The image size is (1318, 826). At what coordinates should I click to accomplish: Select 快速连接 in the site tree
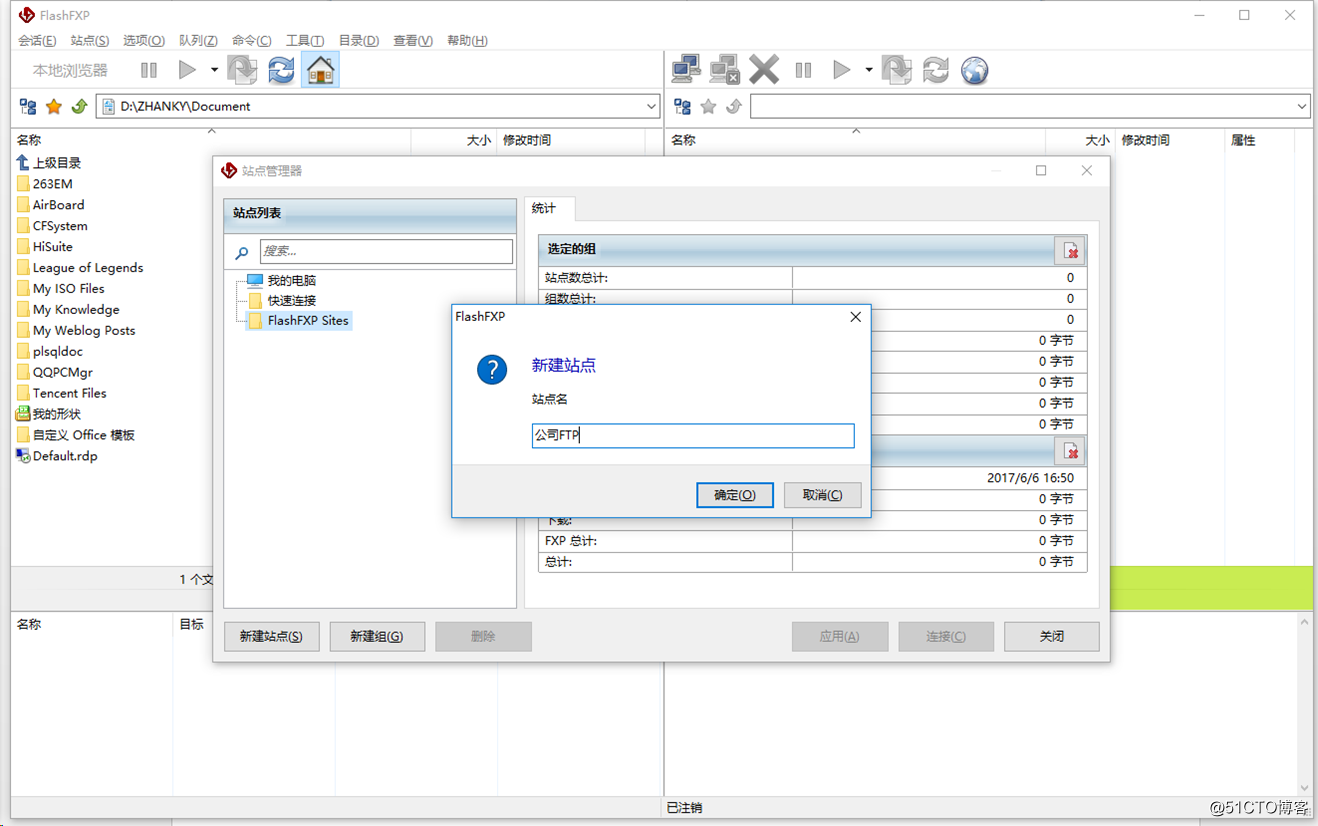click(x=291, y=300)
